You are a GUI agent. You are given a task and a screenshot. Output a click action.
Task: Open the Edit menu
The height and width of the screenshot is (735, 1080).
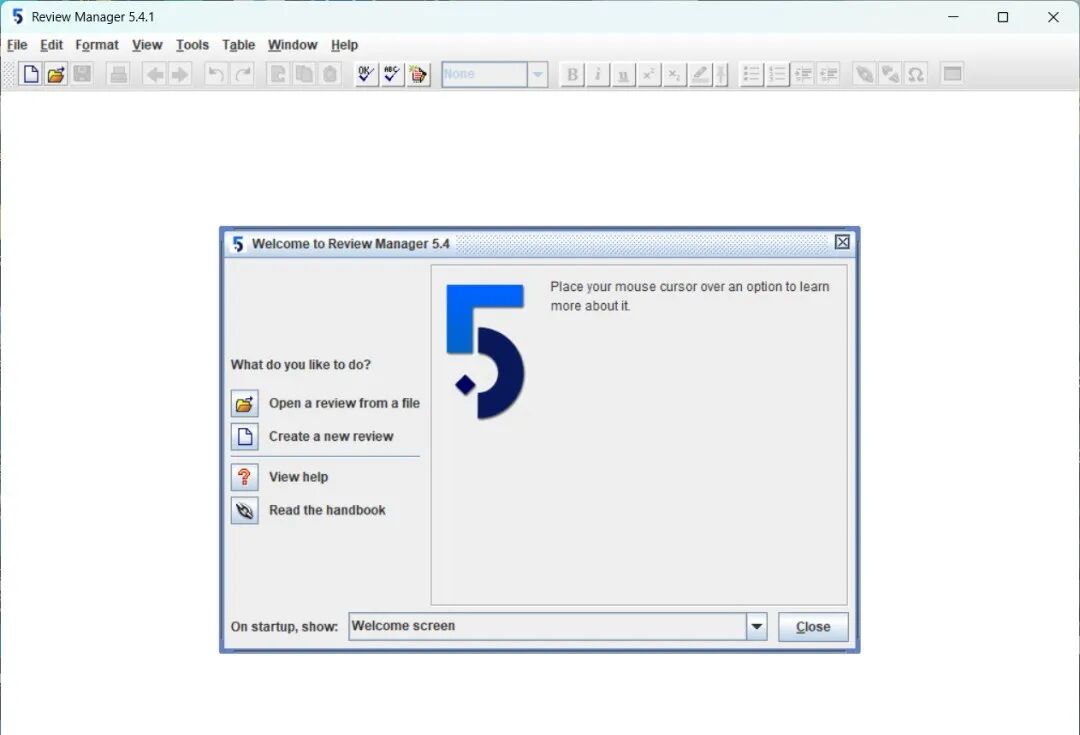click(52, 45)
